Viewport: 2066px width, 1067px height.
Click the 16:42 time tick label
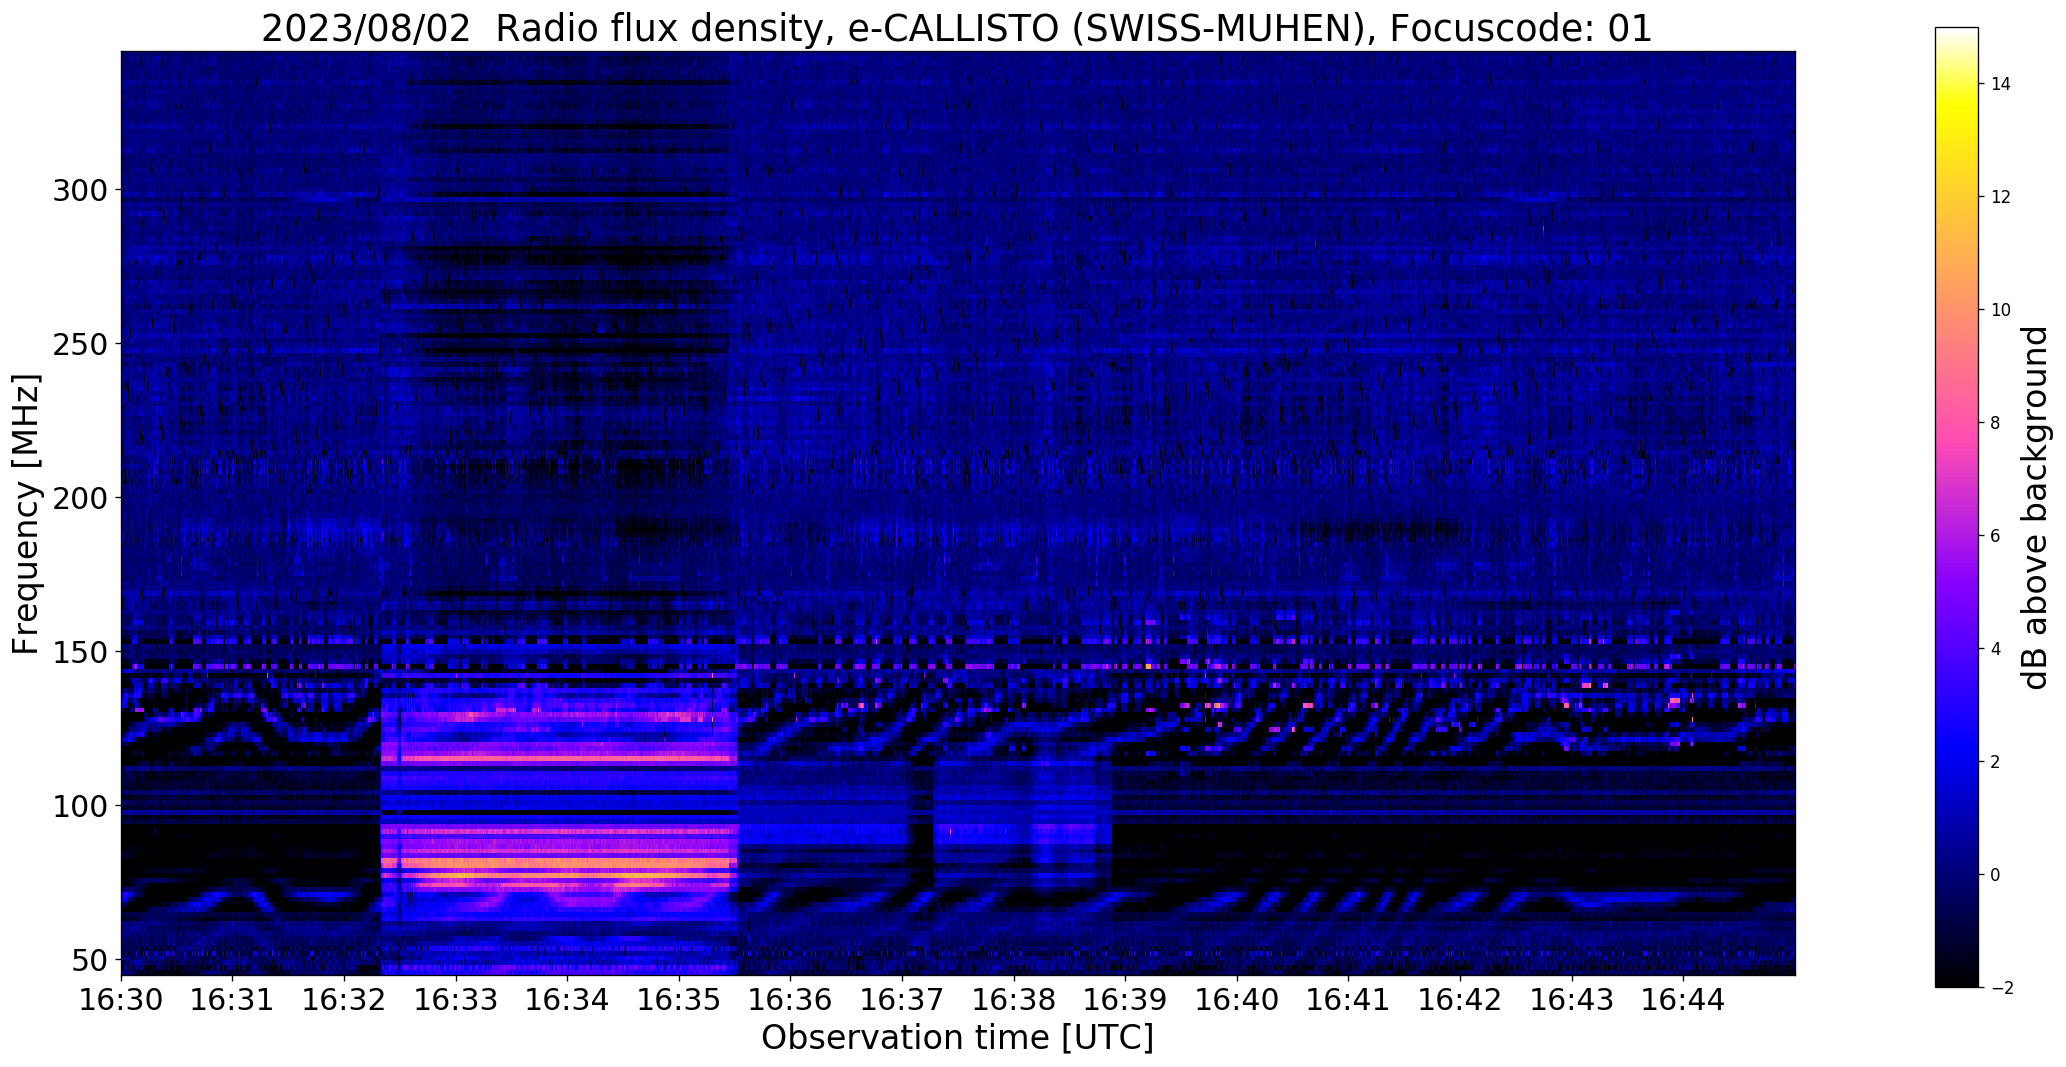click(x=1460, y=999)
